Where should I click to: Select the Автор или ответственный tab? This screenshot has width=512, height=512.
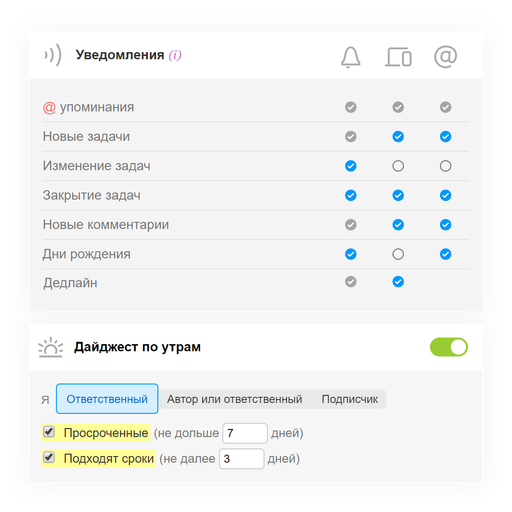[x=234, y=399]
